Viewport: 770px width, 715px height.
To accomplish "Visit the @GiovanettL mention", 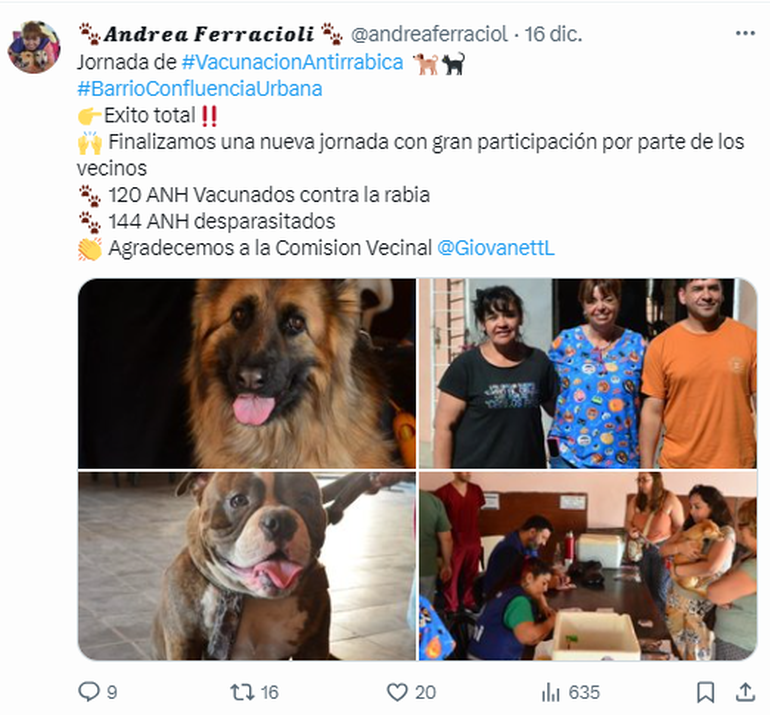I will [x=495, y=248].
